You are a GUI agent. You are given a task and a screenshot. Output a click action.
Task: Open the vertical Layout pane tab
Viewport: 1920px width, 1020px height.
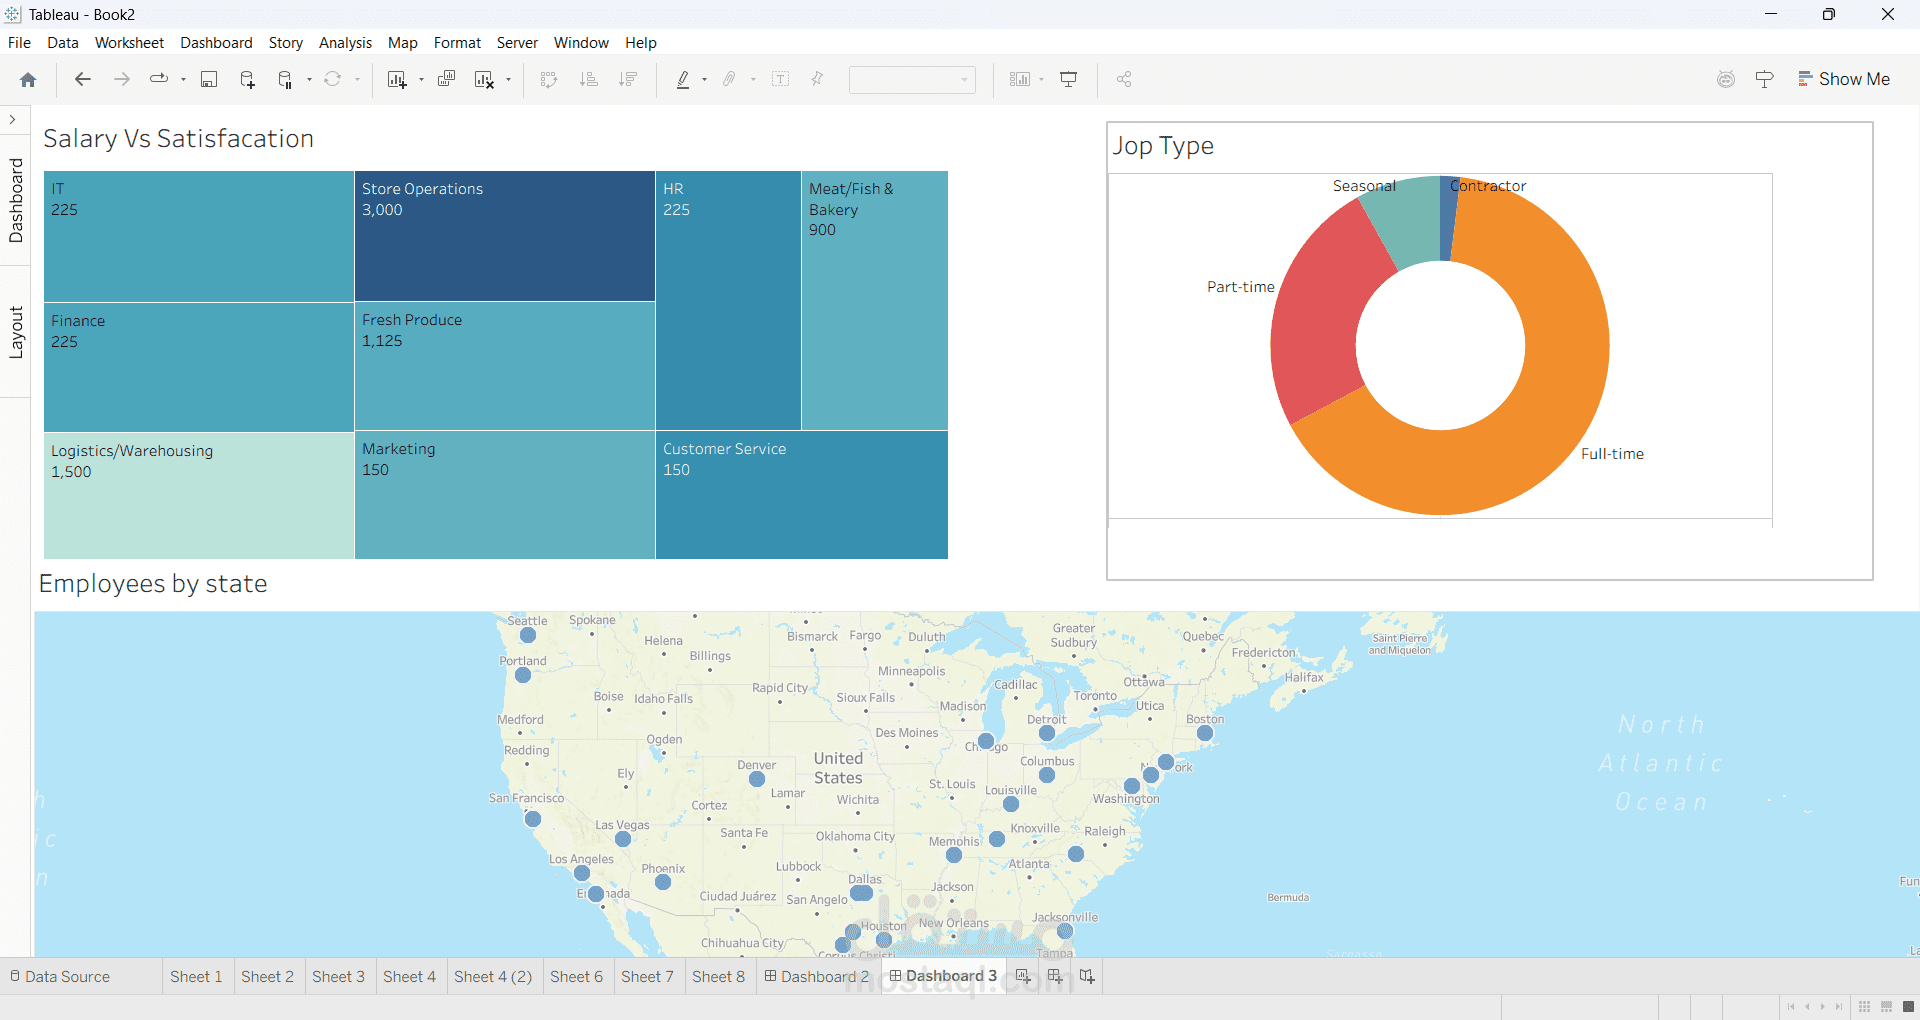click(x=15, y=332)
